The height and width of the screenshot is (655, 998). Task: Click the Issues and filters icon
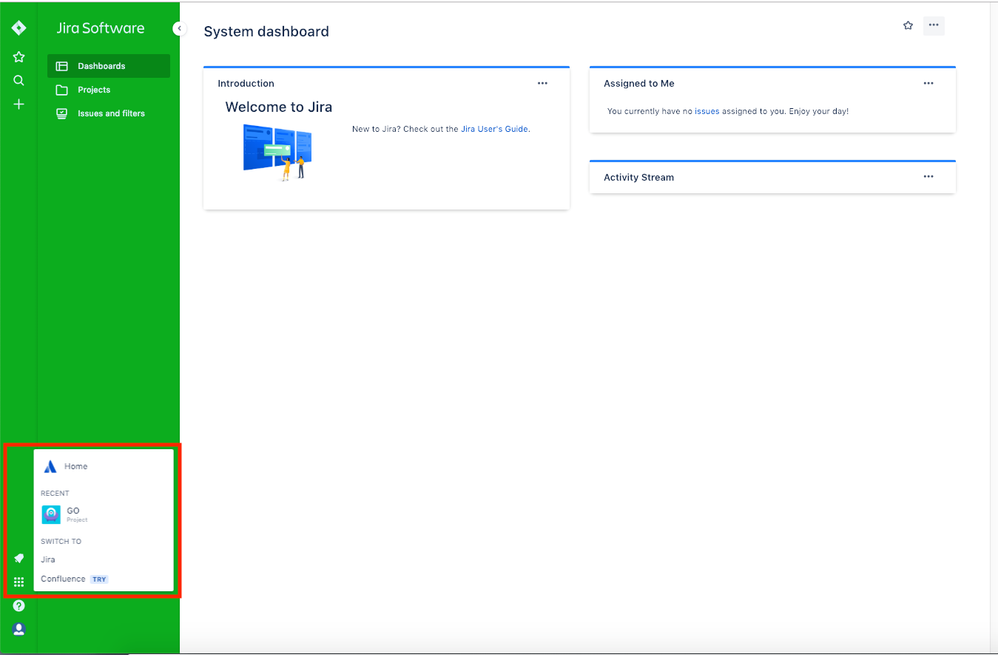[62, 113]
